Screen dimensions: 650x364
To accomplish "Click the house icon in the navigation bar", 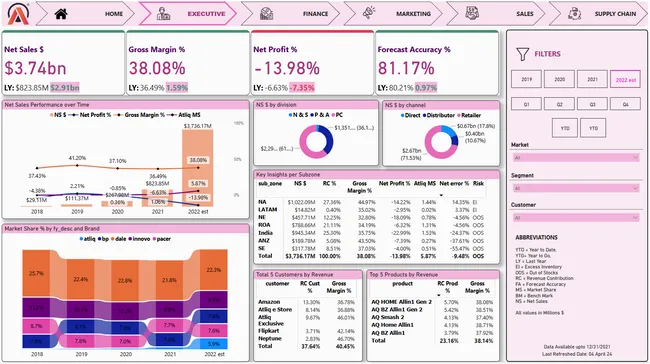I will tap(61, 14).
